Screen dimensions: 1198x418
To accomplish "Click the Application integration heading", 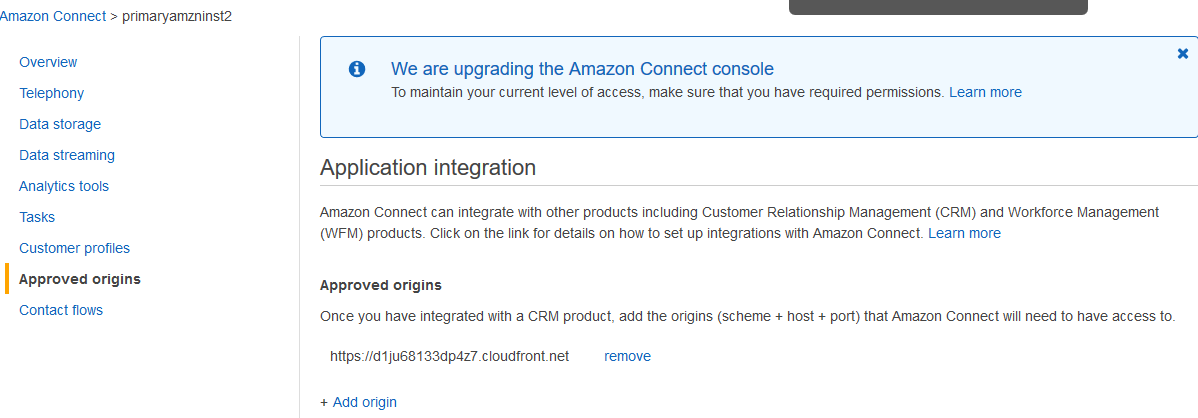I will click(x=428, y=167).
